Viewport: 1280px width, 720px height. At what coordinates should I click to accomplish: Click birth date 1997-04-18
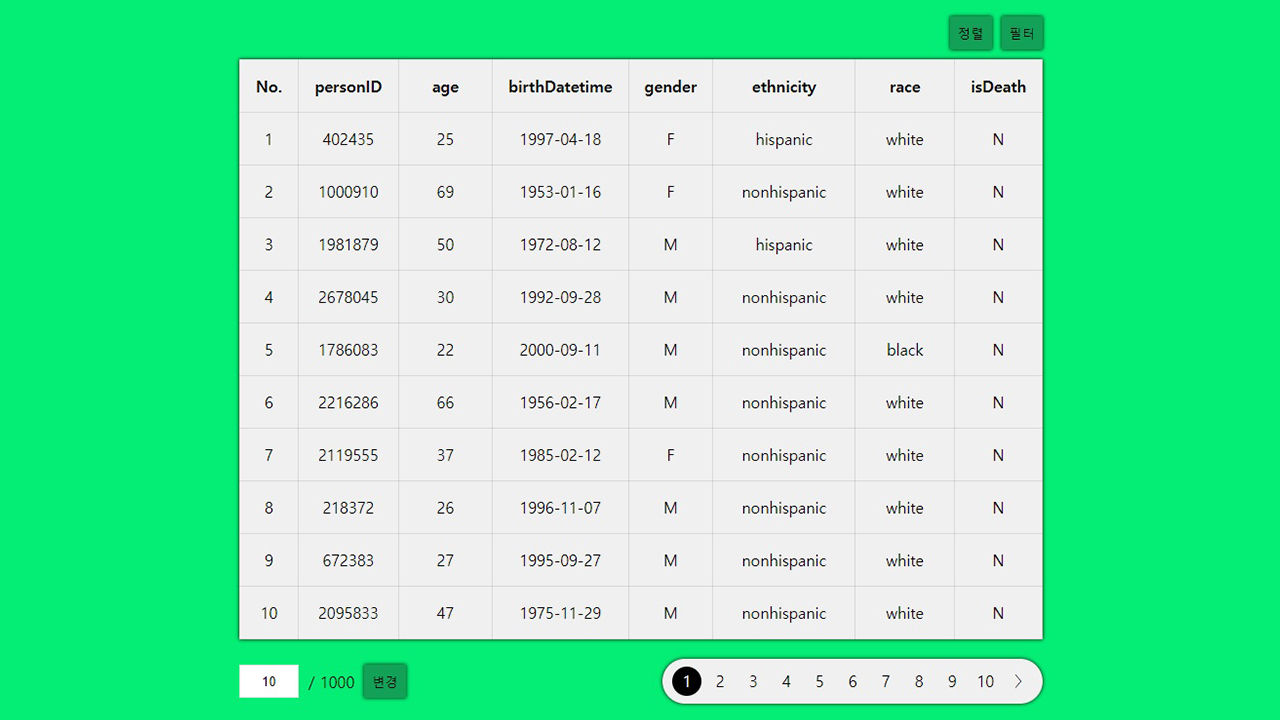pyautogui.click(x=560, y=139)
